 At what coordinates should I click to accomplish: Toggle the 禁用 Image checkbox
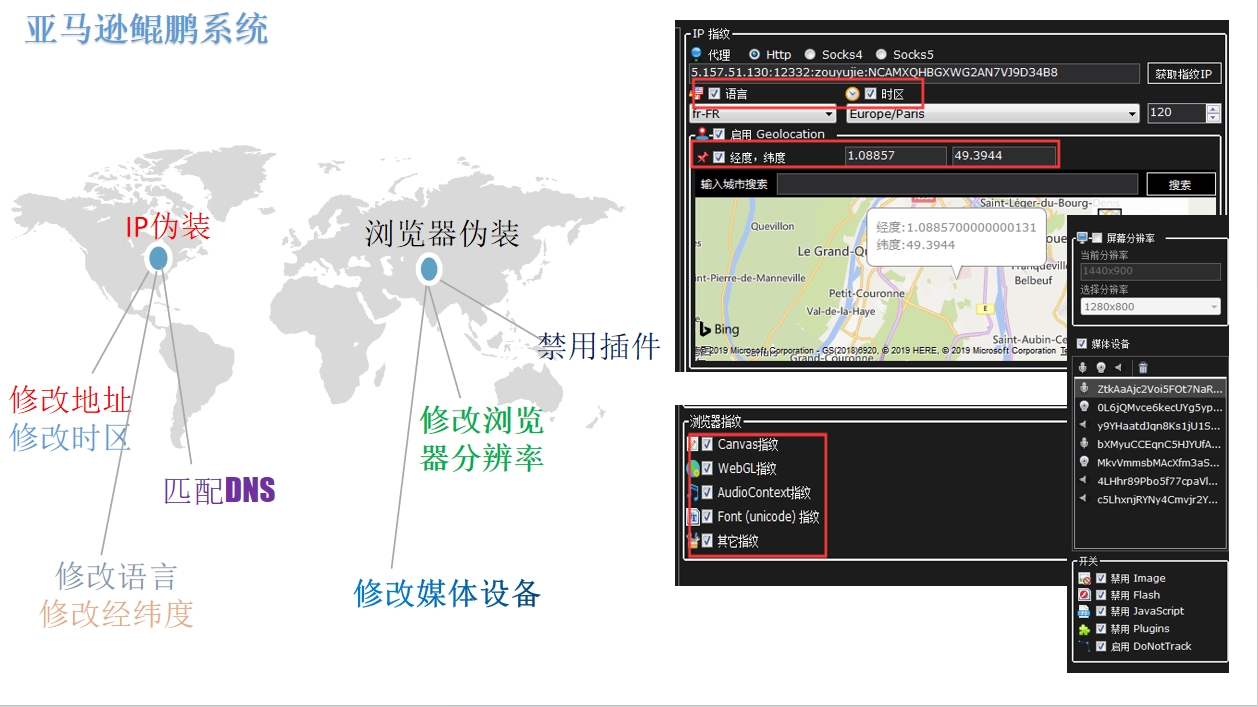[x=1101, y=579]
